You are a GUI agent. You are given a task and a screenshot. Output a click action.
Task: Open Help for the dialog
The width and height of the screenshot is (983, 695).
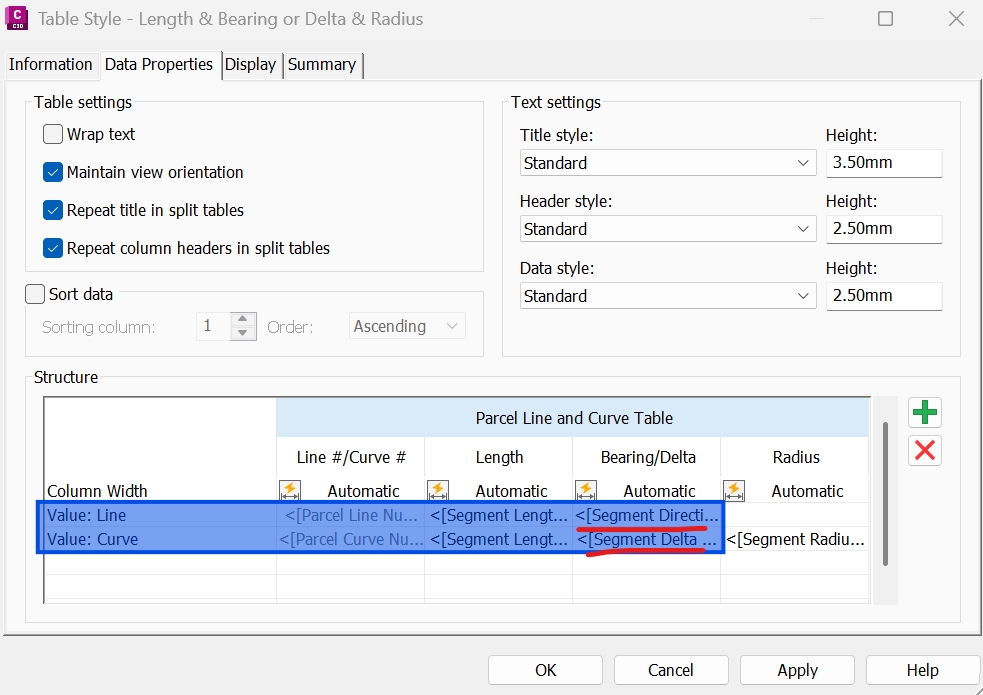(923, 670)
